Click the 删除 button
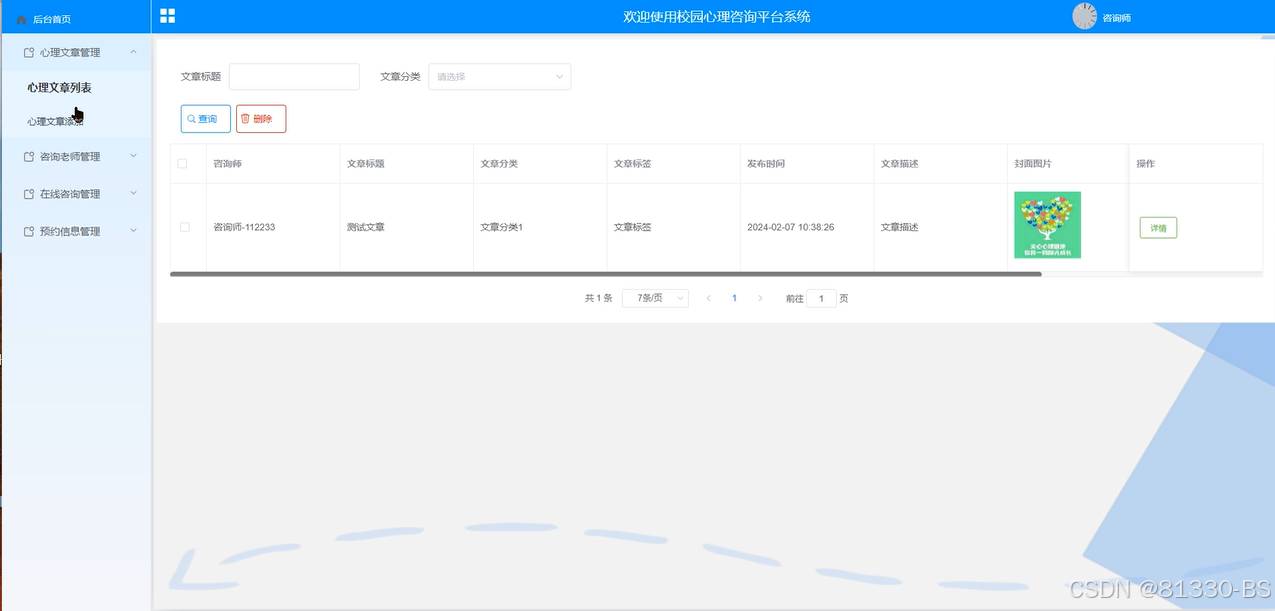Image resolution: width=1275 pixels, height=611 pixels. coord(261,119)
